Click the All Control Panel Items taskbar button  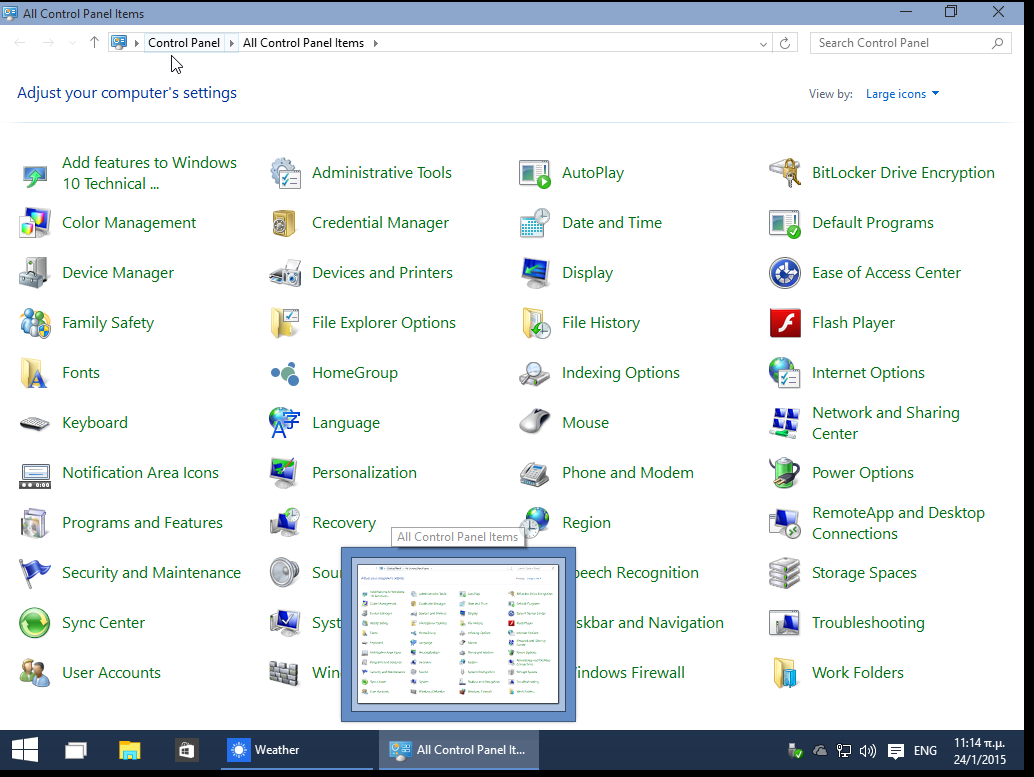point(459,750)
